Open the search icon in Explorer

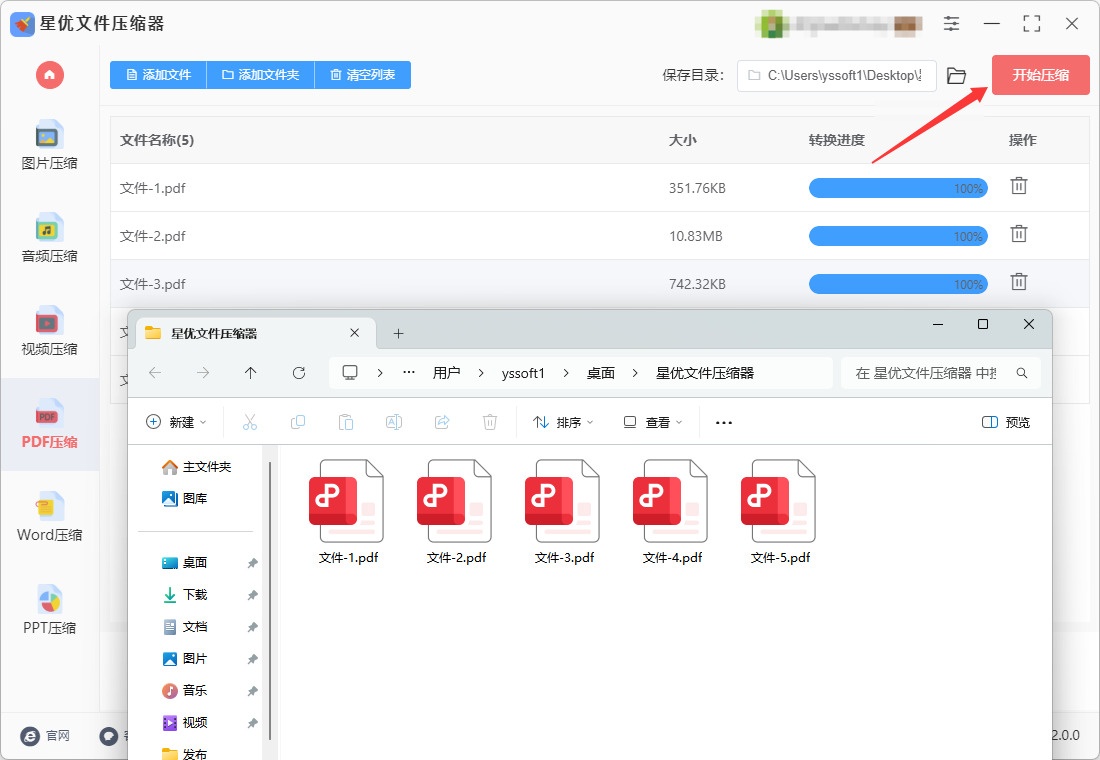(1022, 373)
